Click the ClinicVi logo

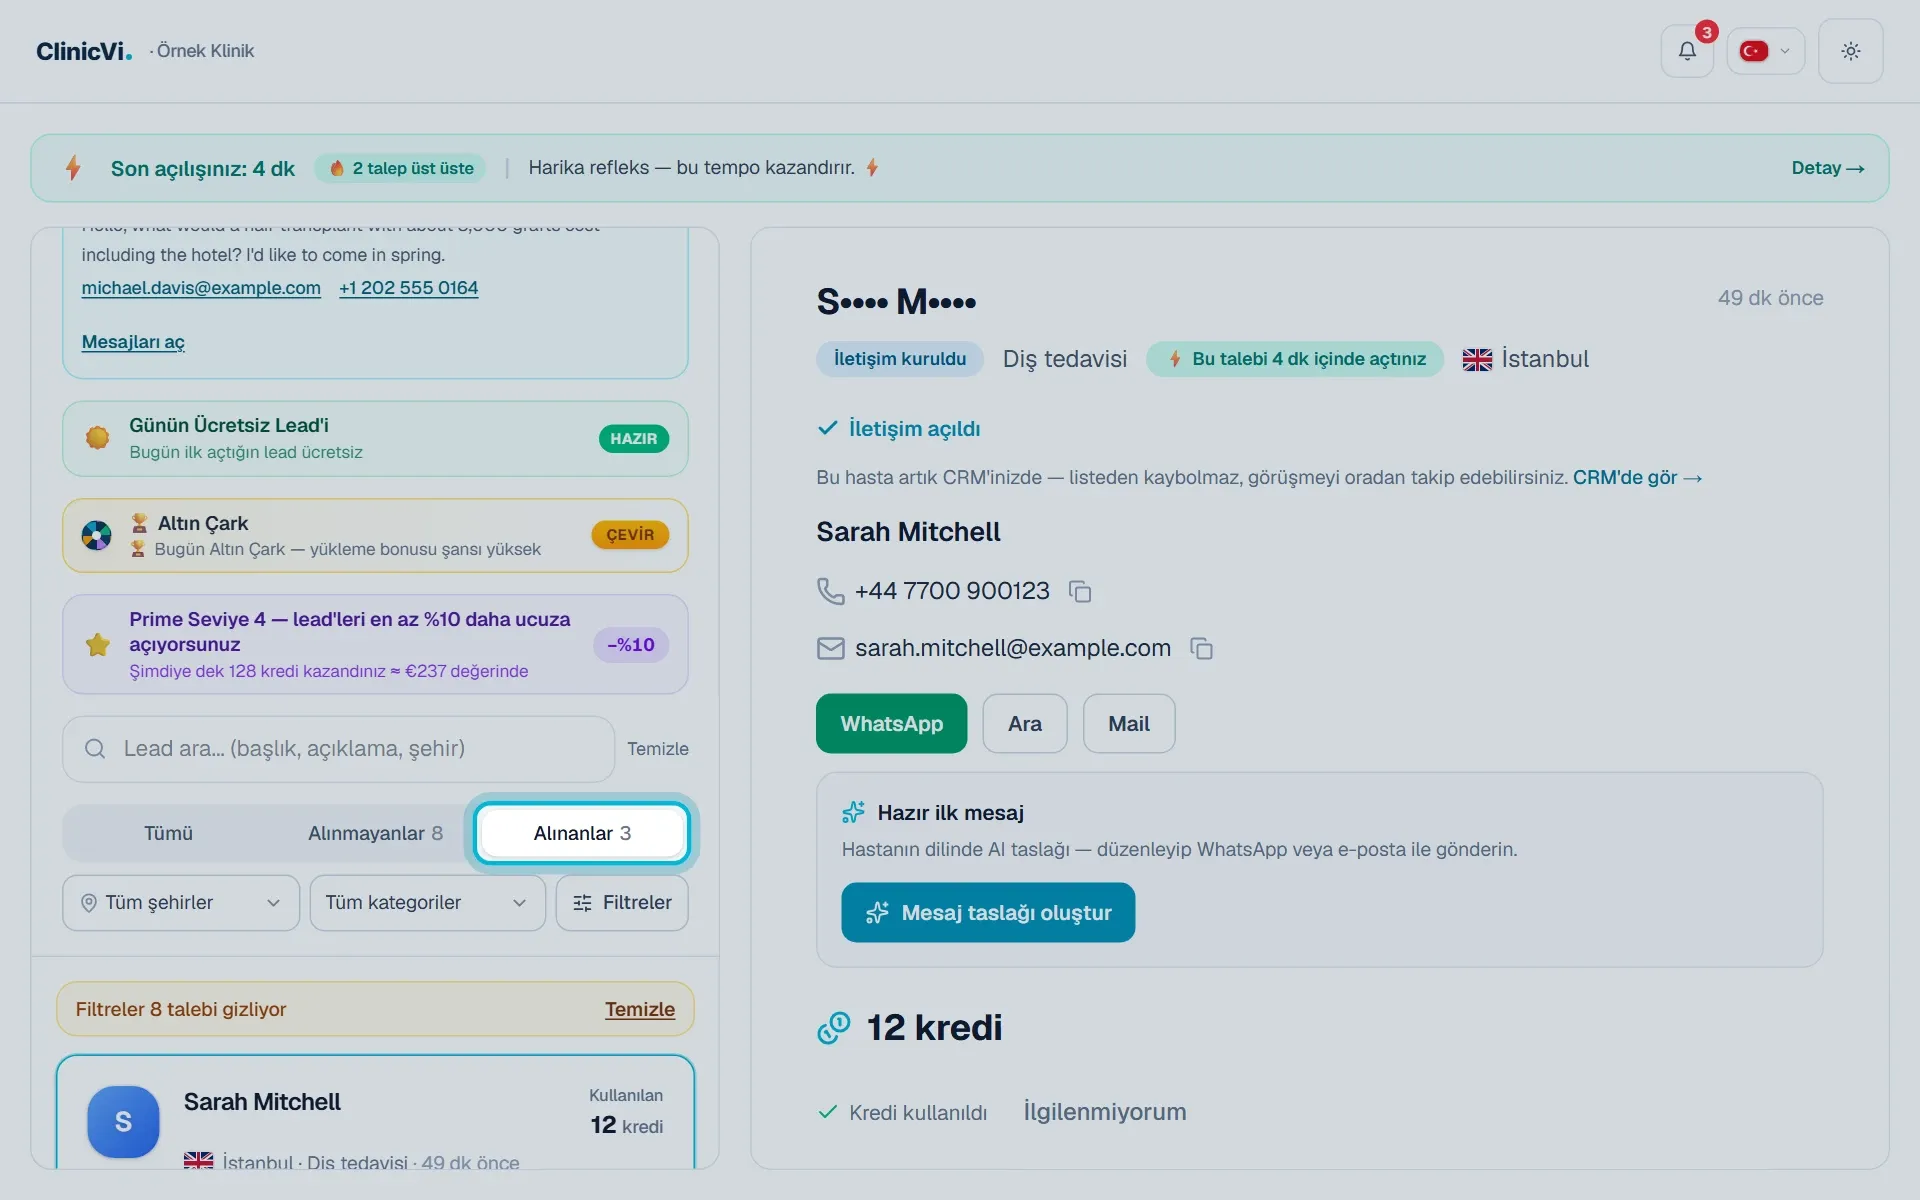84,51
